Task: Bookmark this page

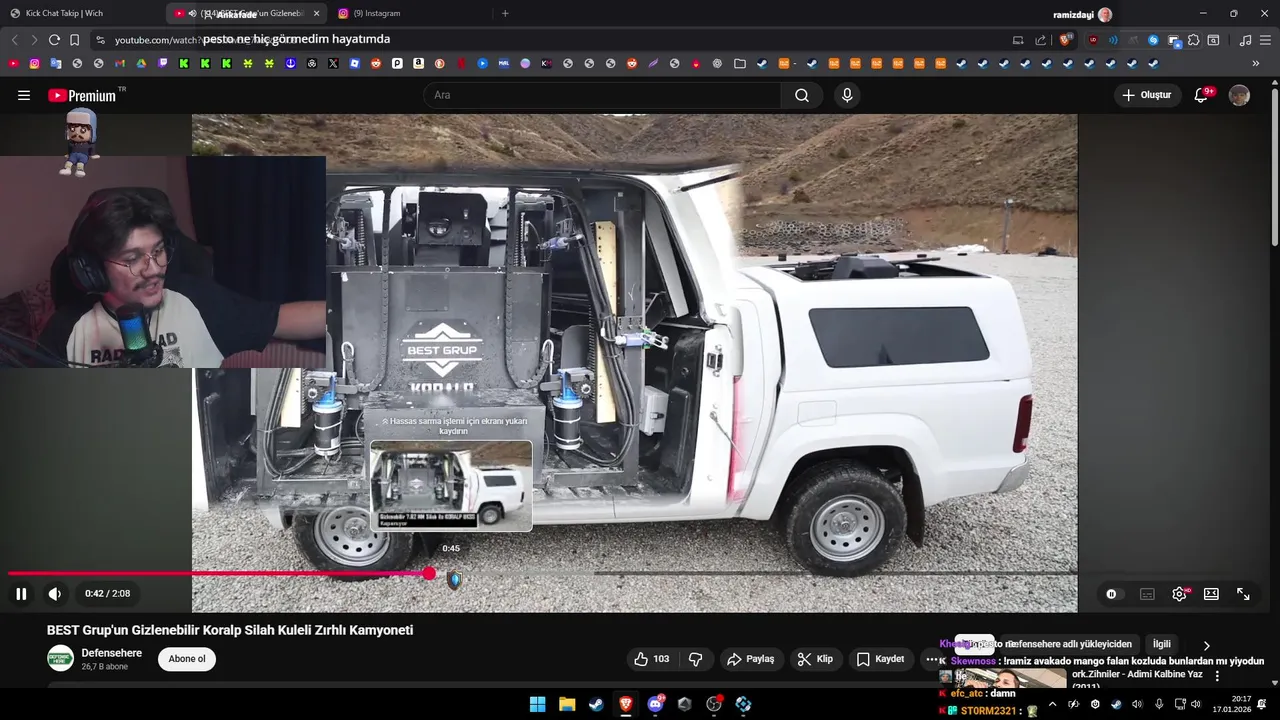Action: click(74, 40)
